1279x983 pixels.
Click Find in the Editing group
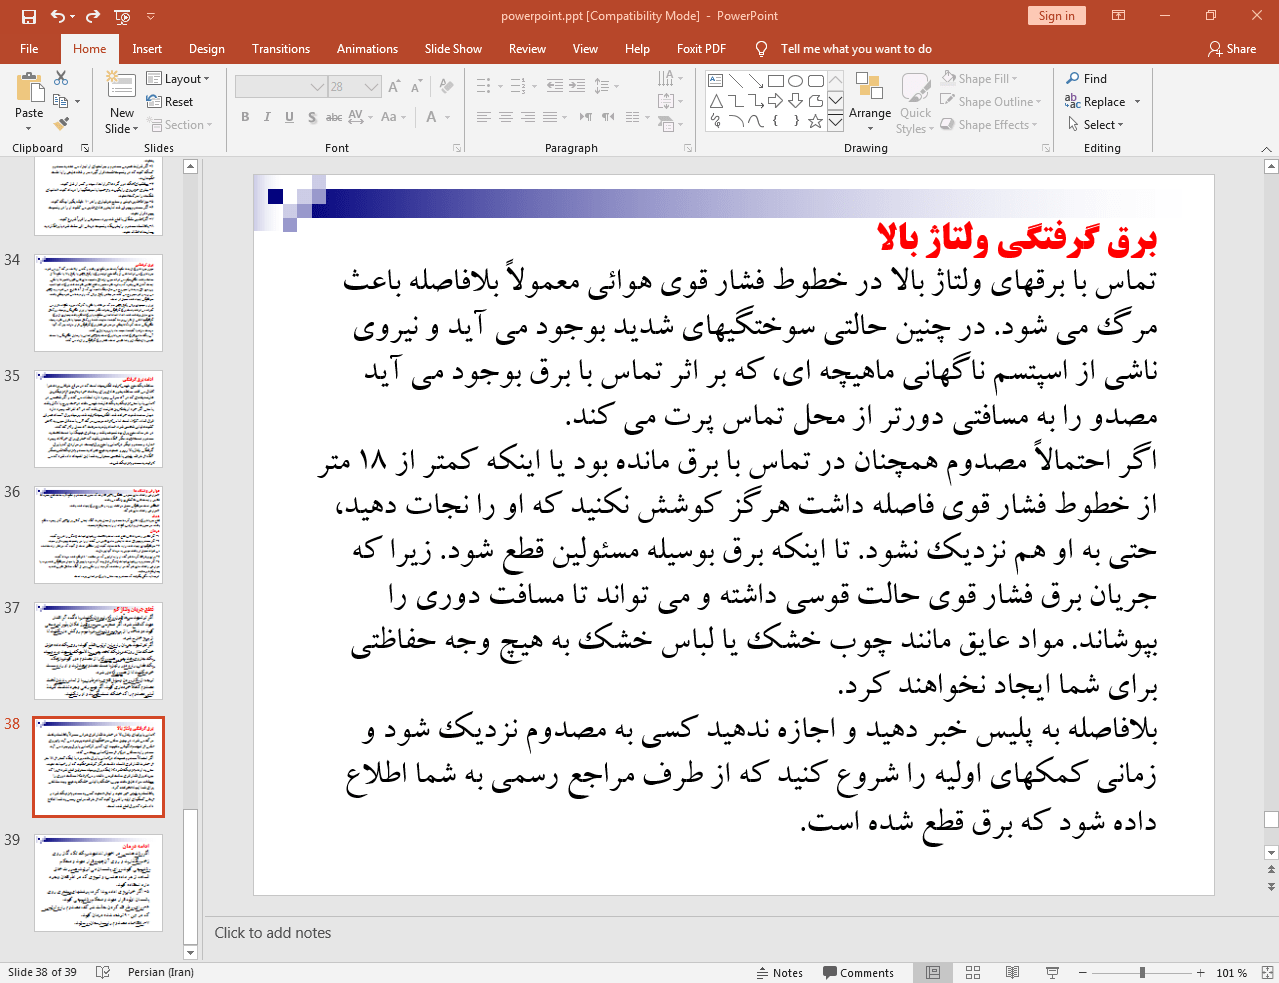tap(1087, 78)
